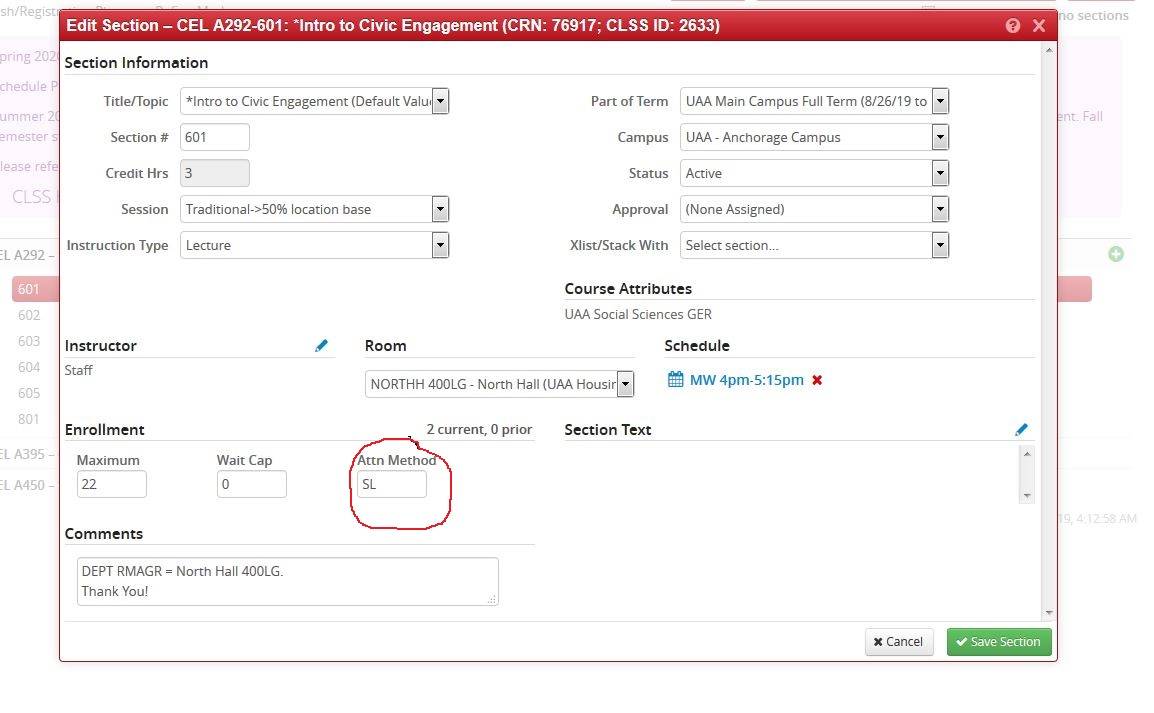Open the Part of Term dropdown
This screenshot has width=1154, height=713.
(938, 100)
